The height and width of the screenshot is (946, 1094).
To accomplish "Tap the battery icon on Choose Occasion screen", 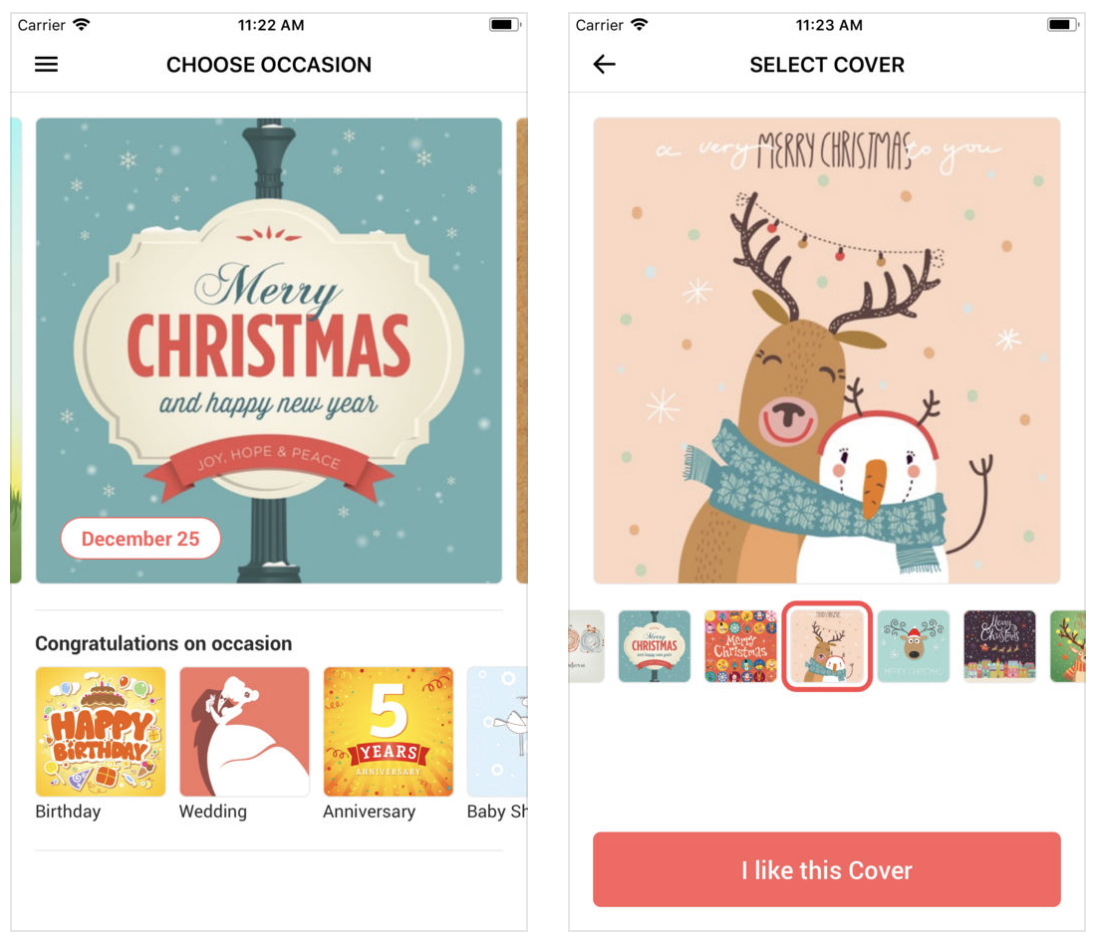I will (504, 24).
